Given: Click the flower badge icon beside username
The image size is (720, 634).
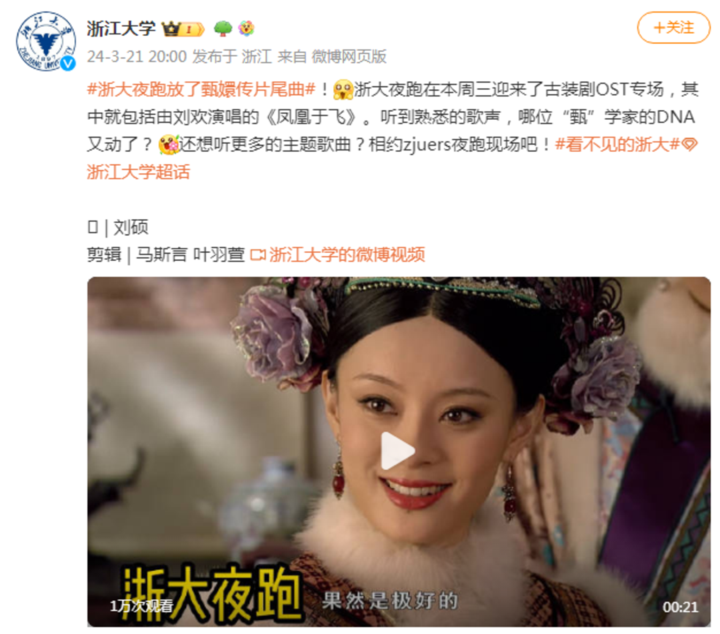Looking at the screenshot, I should [x=246, y=29].
